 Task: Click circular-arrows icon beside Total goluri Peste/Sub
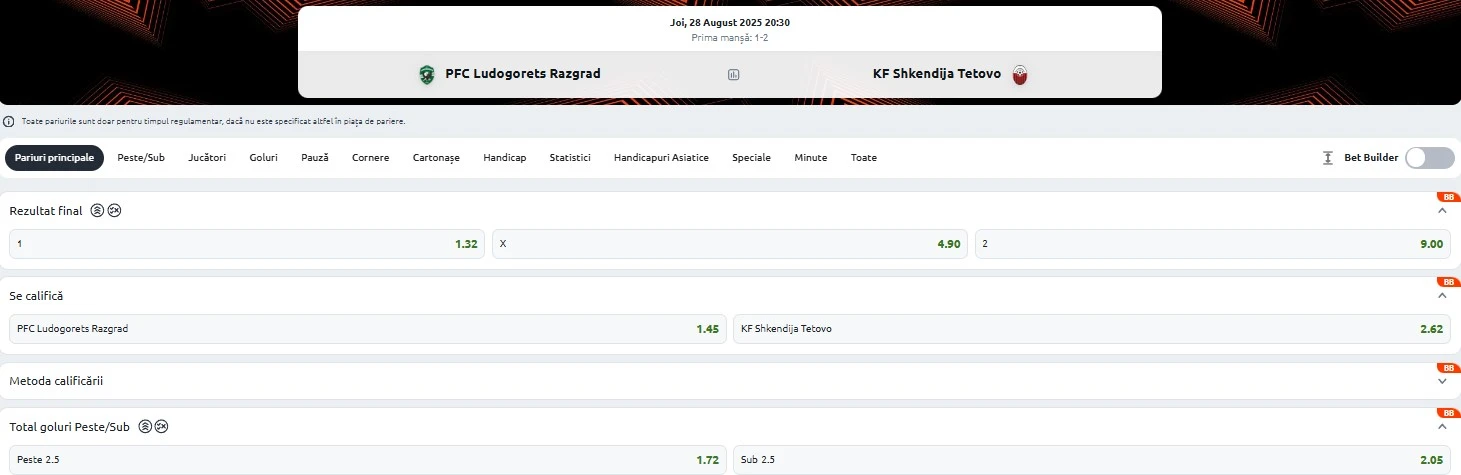(x=161, y=426)
